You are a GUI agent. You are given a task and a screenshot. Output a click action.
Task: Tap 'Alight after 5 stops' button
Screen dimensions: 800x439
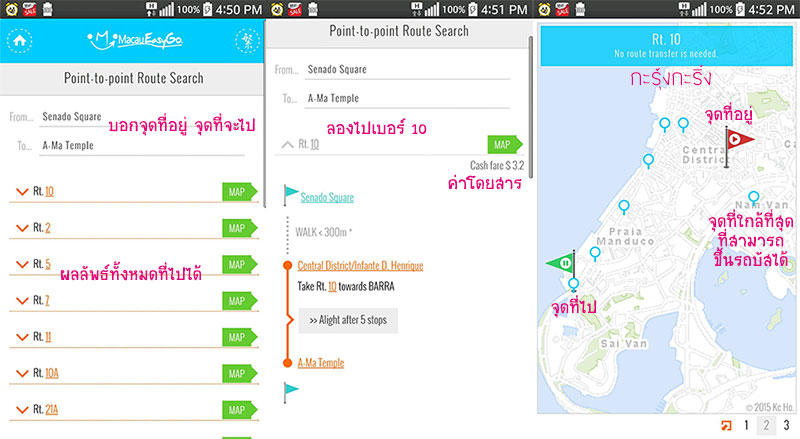click(x=348, y=321)
